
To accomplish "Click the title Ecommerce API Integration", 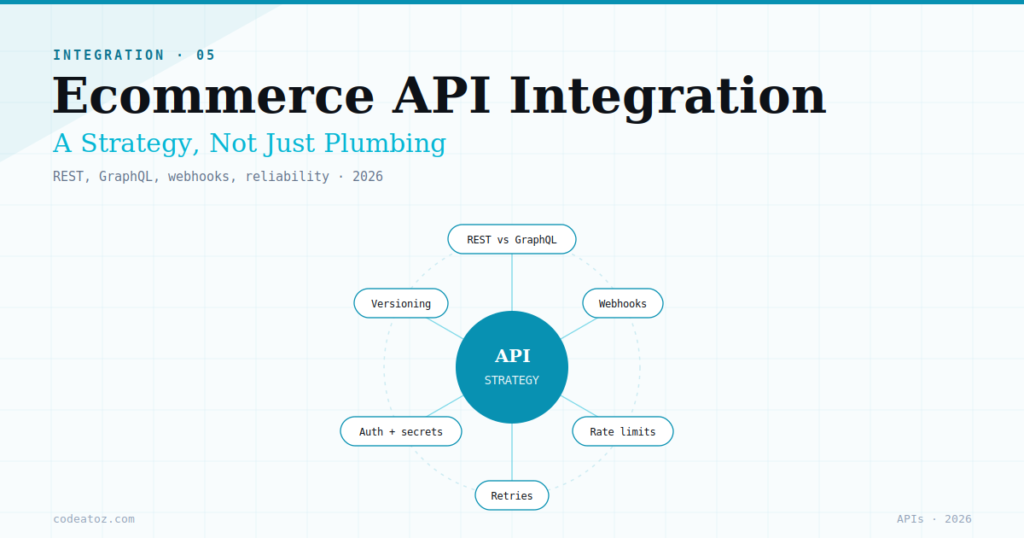I will 440,96.
